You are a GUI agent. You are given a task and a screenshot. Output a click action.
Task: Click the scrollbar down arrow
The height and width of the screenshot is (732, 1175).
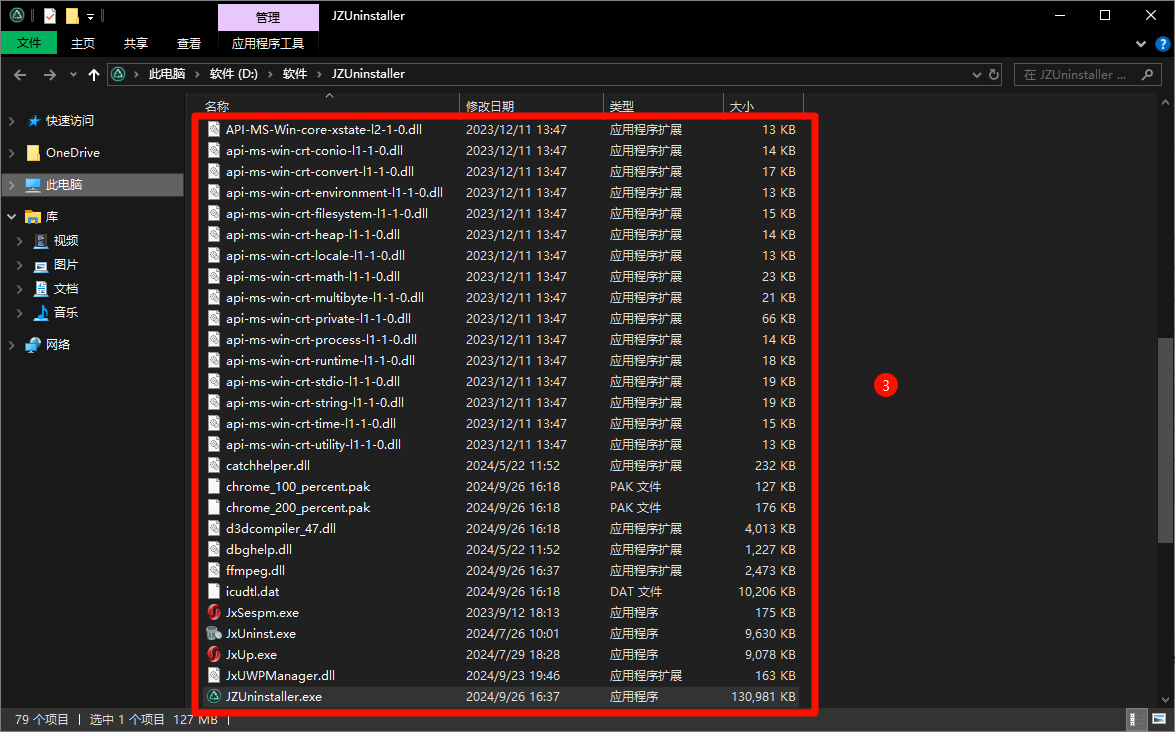pos(1165,698)
